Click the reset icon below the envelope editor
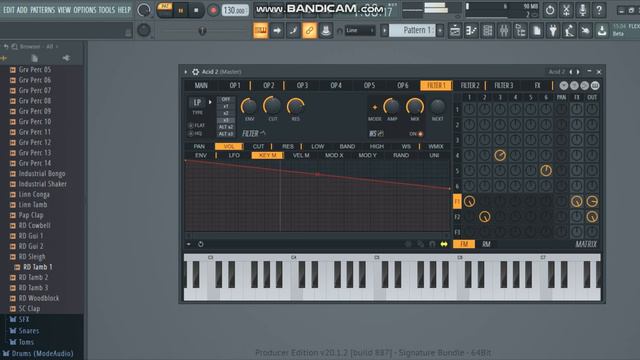 [201, 244]
